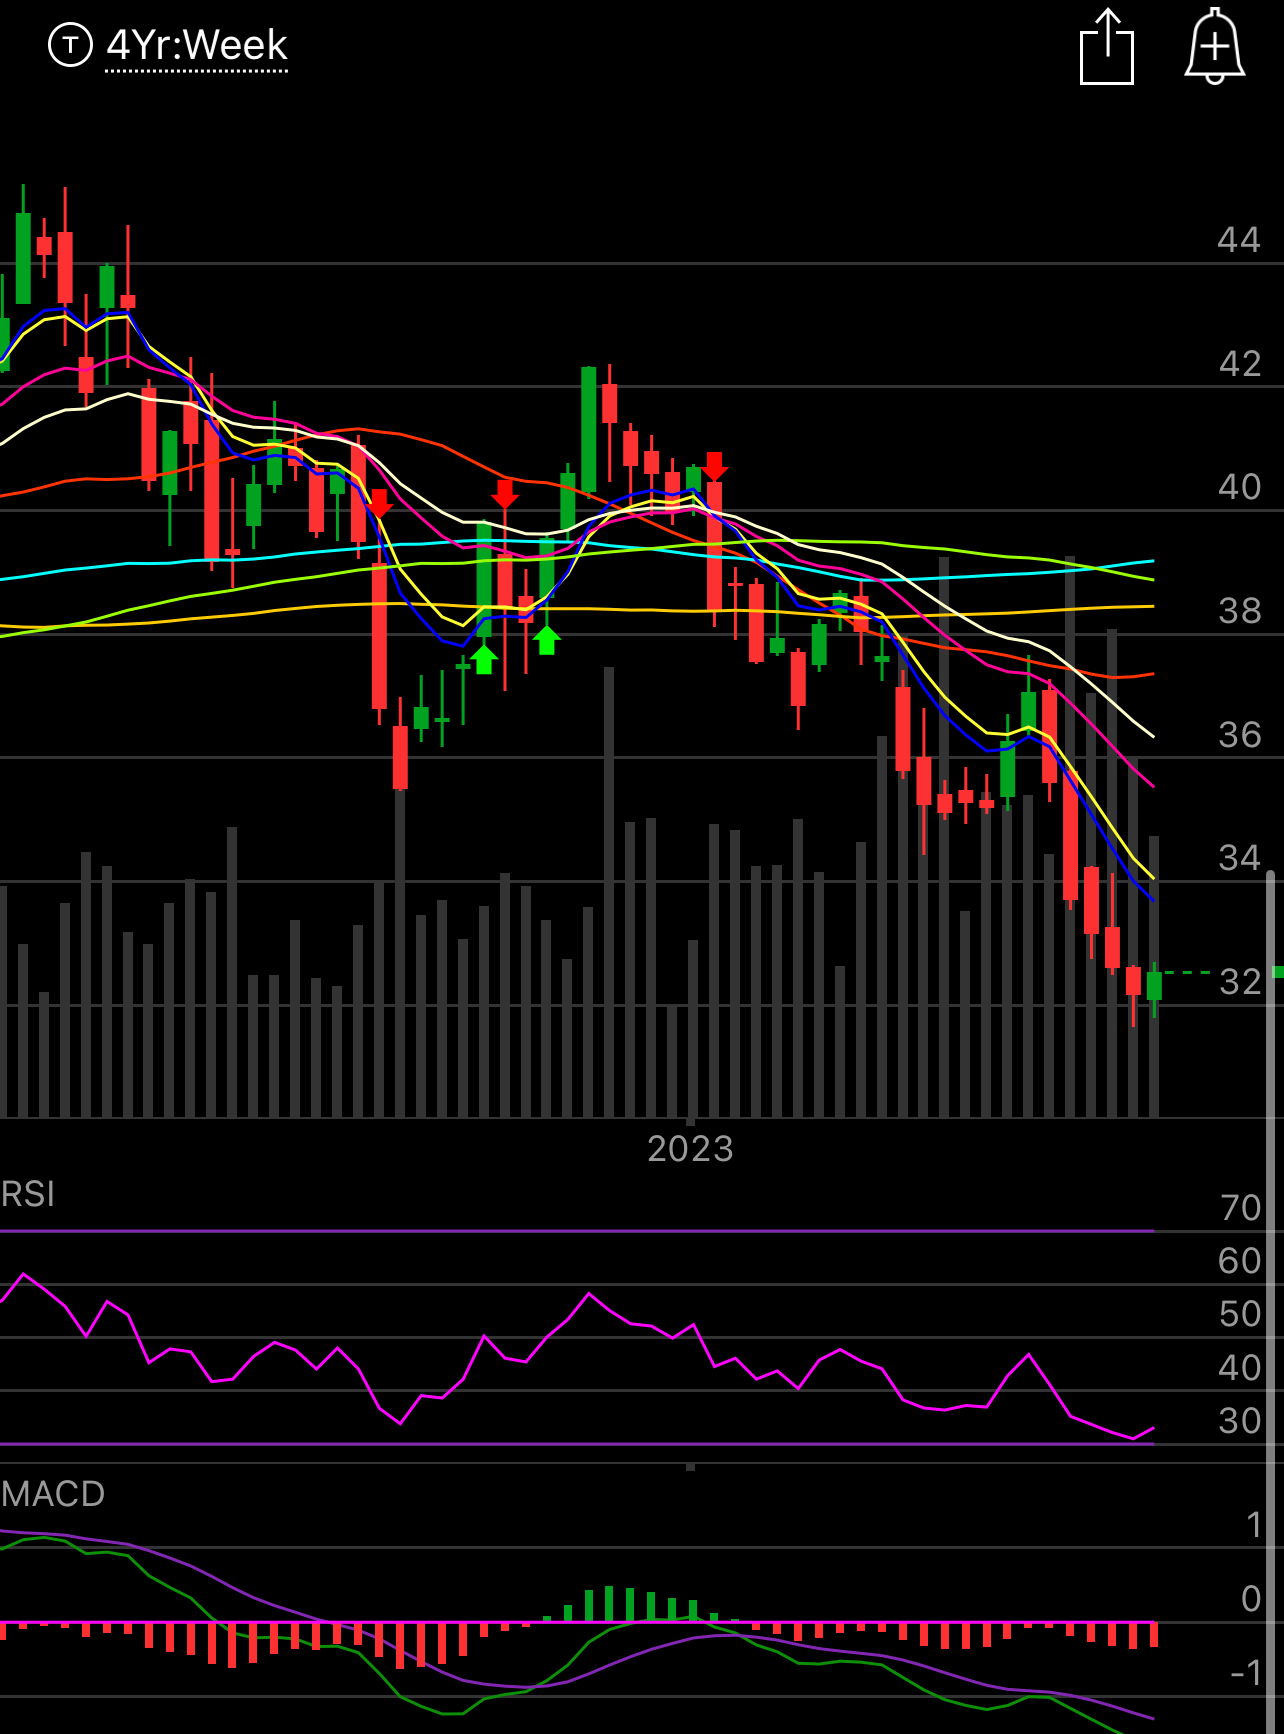This screenshot has width=1284, height=1734.
Task: Tap the MACD -1 level label
Action: point(1246,1673)
